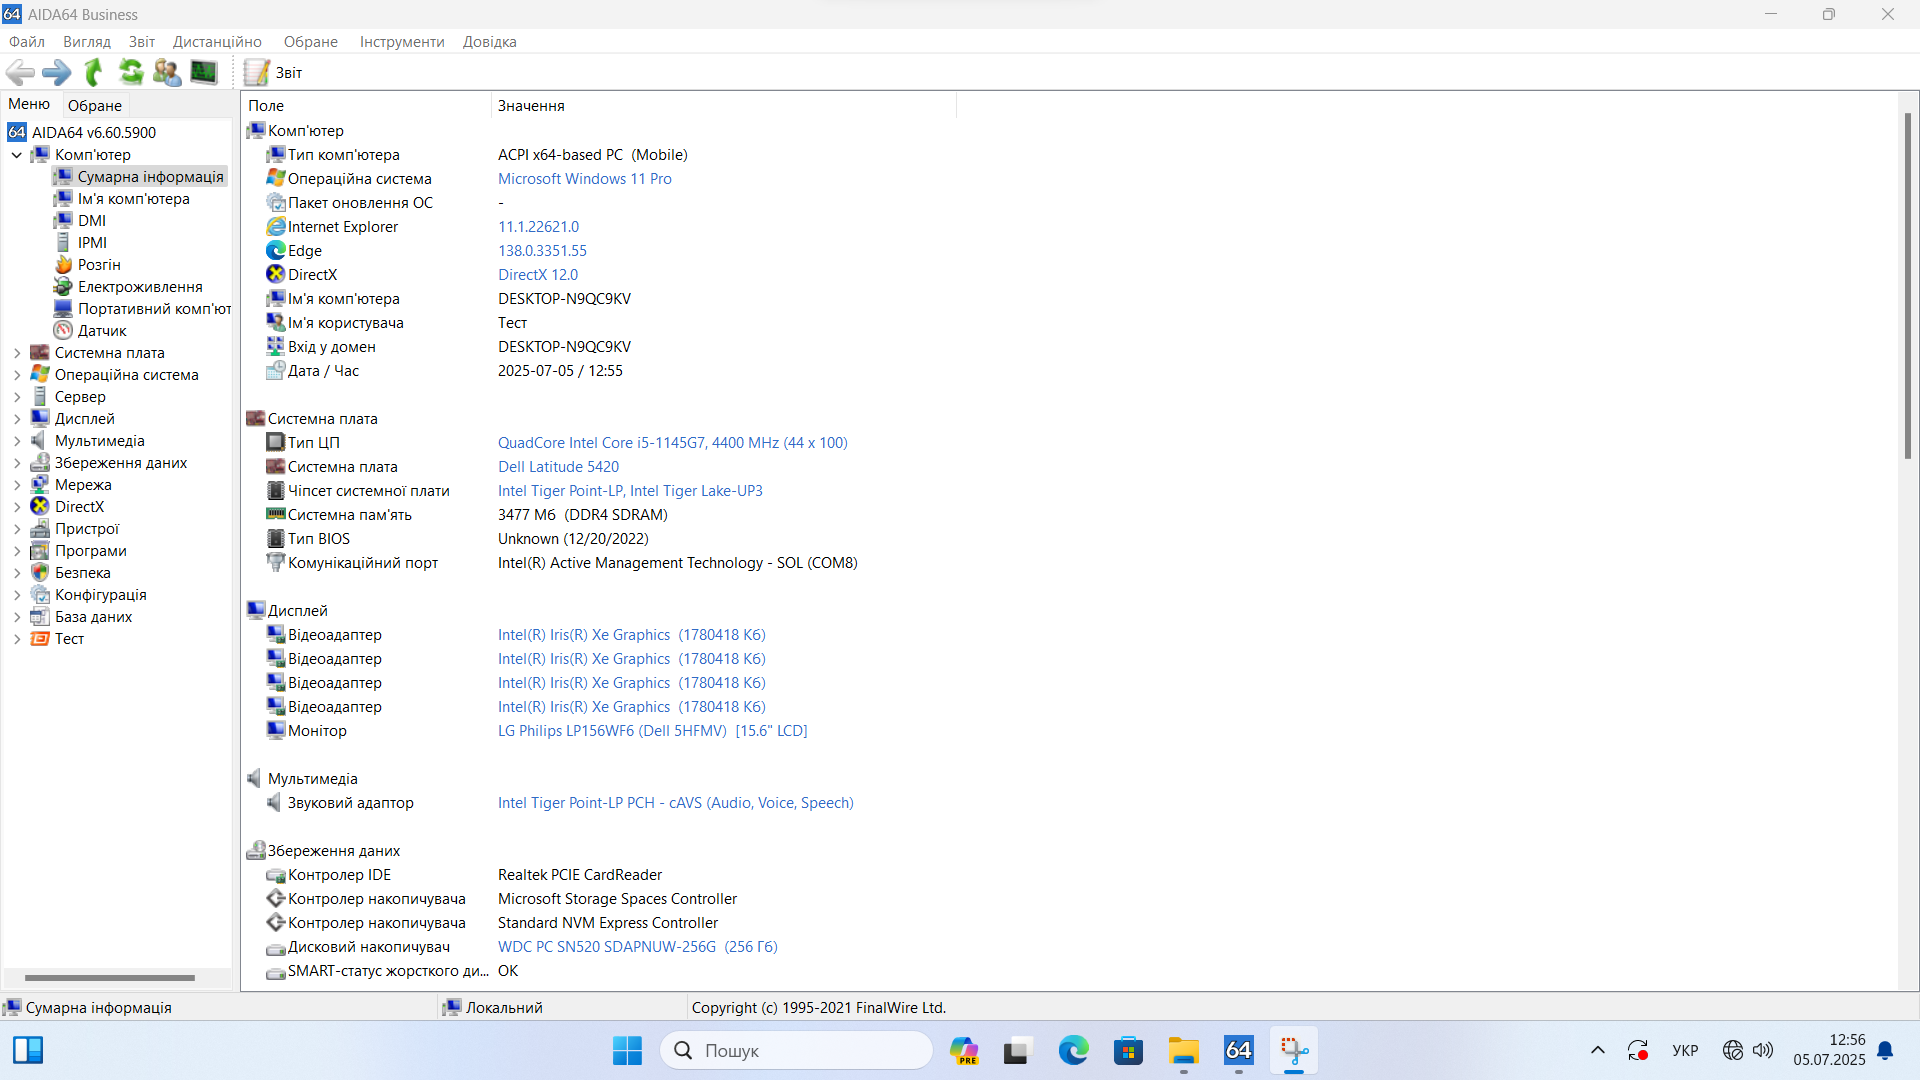Click the green Refresh toolbar icon
Viewport: 1920px width, 1080px height.
pyautogui.click(x=131, y=72)
